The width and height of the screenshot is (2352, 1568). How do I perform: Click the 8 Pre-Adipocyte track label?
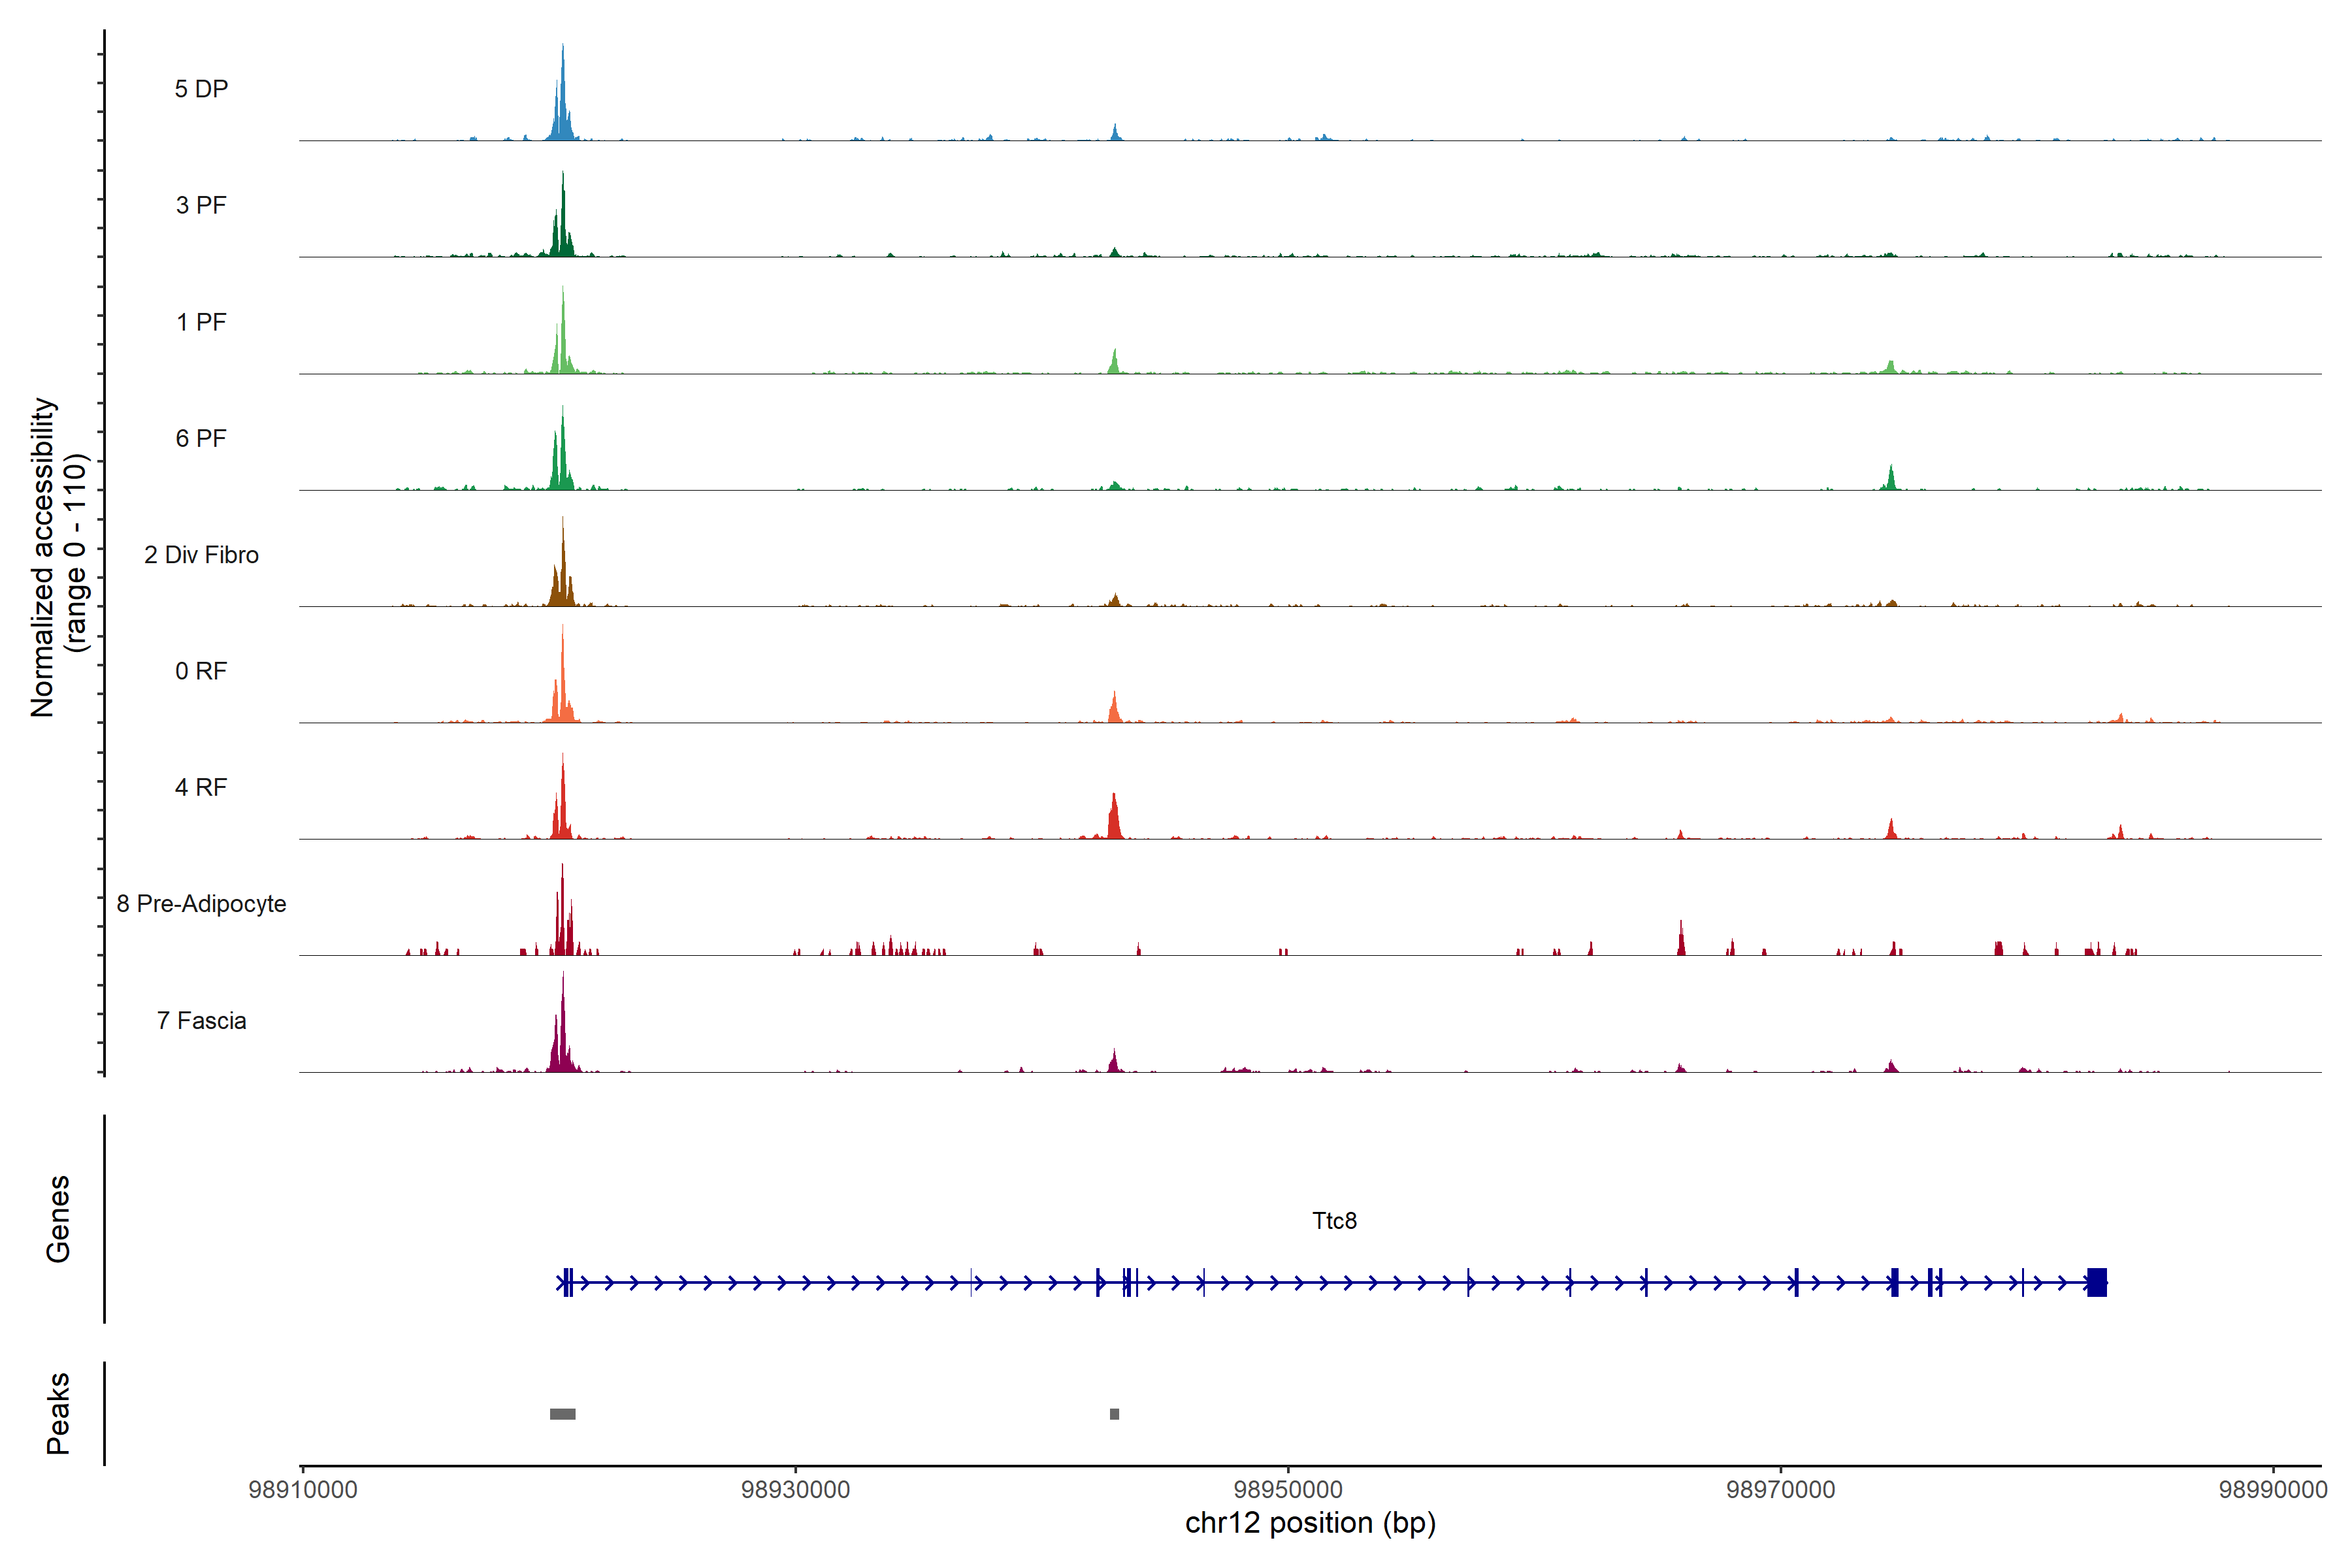pos(201,904)
